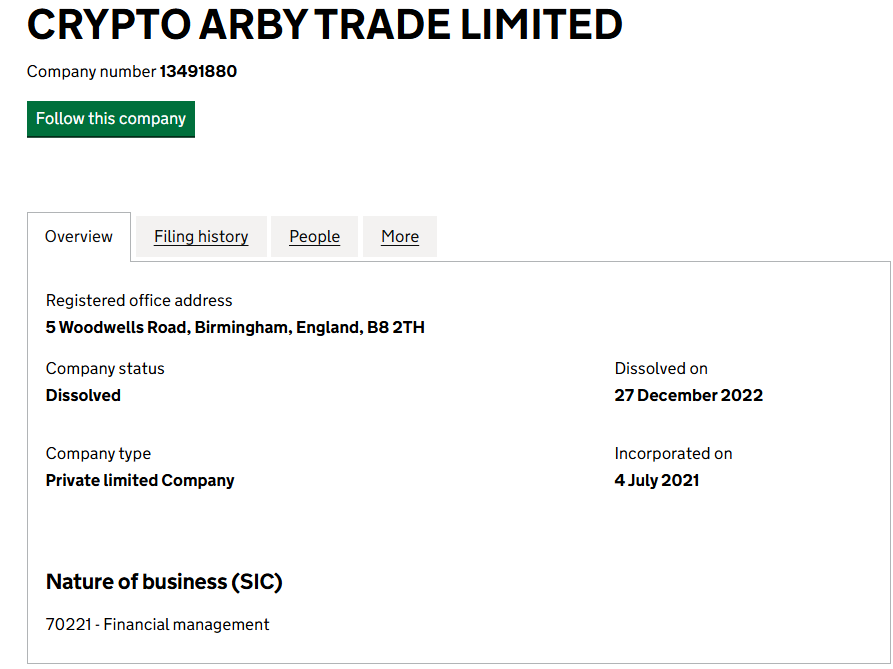Click the Registered office address label
This screenshot has height=669, width=893.
tap(139, 301)
